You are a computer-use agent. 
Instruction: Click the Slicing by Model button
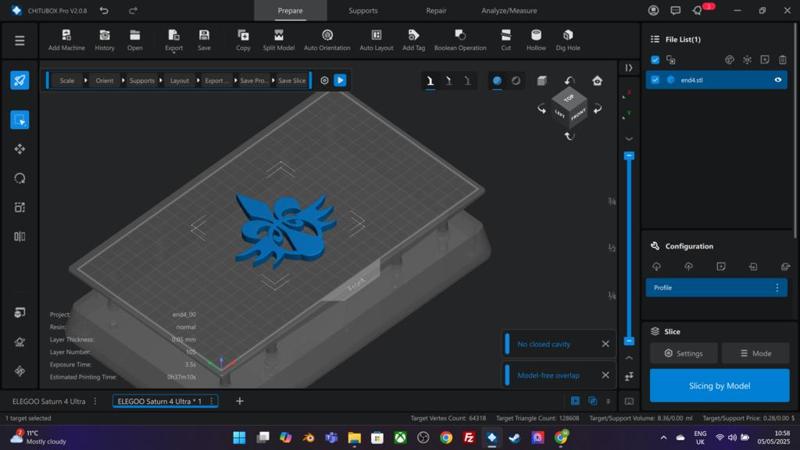coord(719,386)
